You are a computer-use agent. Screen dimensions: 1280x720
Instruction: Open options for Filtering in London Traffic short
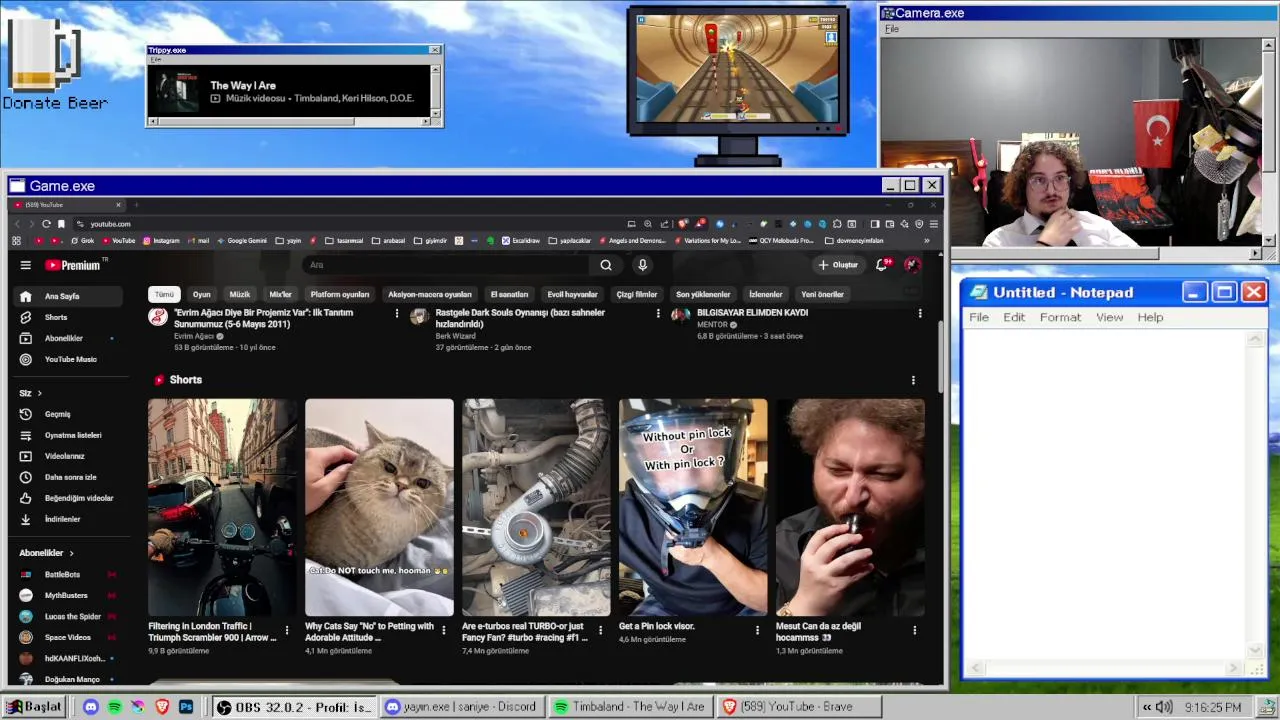(x=287, y=630)
